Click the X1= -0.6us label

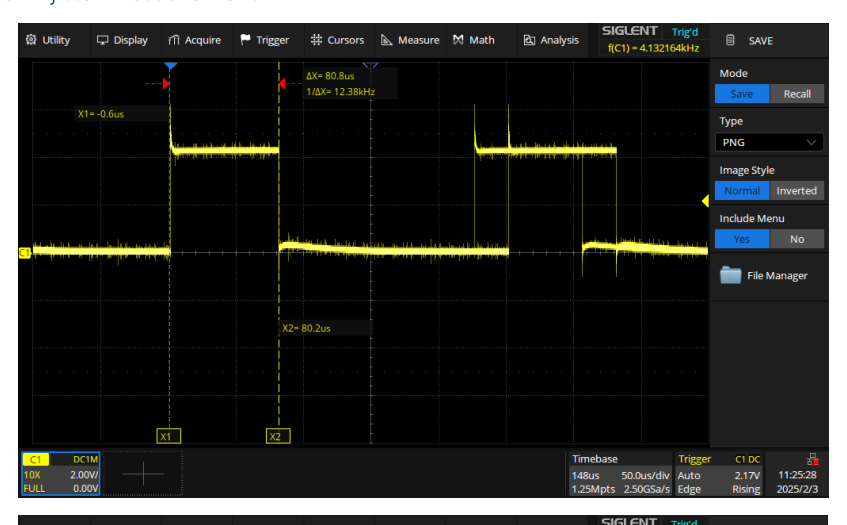[100, 114]
